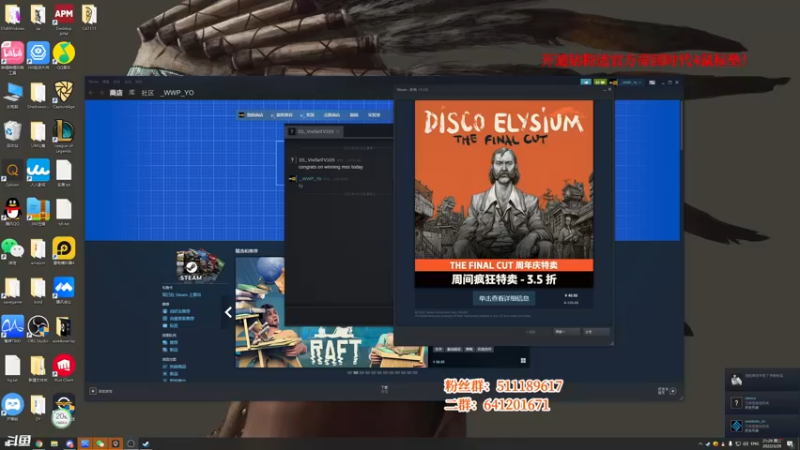Image resolution: width=800 pixels, height=450 pixels.
Task: Open the 库 tab in Steam
Action: [132, 93]
